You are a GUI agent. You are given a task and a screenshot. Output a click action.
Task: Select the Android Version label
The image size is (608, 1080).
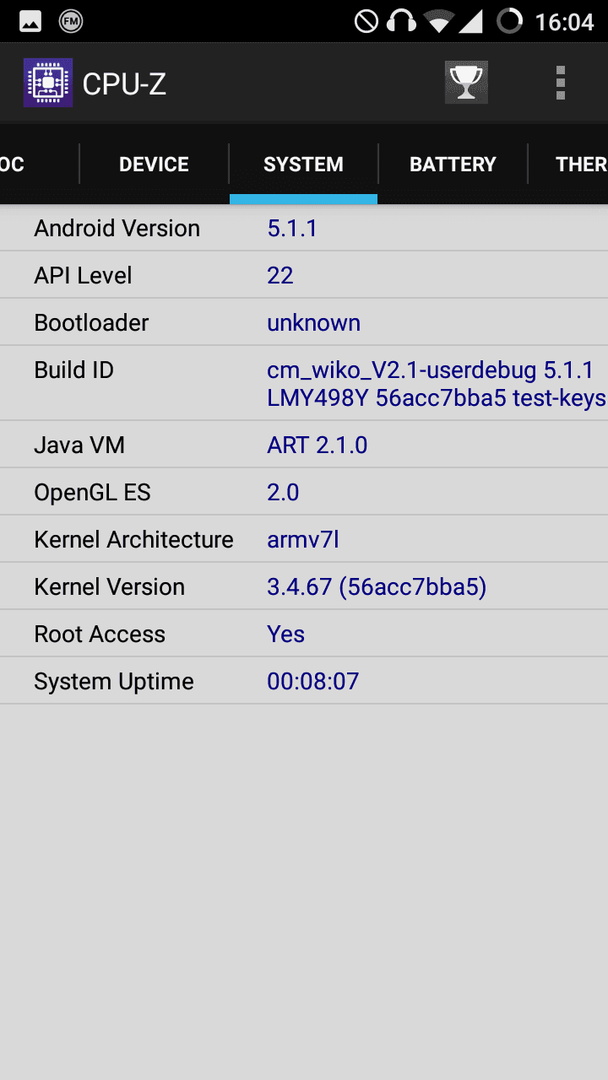coord(117,228)
